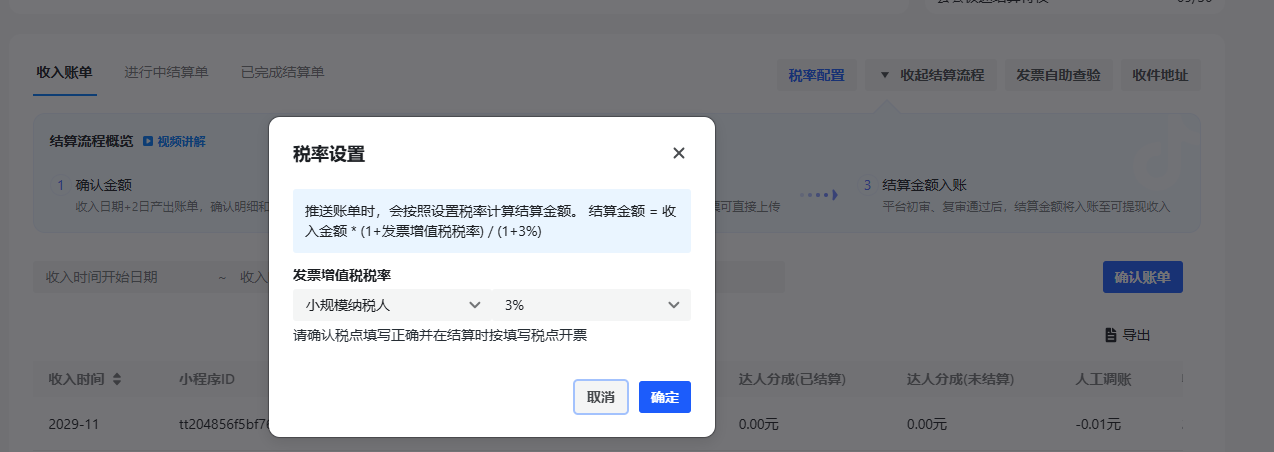Close the 税率设置 dialog with X
This screenshot has width=1274, height=452.
pyautogui.click(x=679, y=153)
